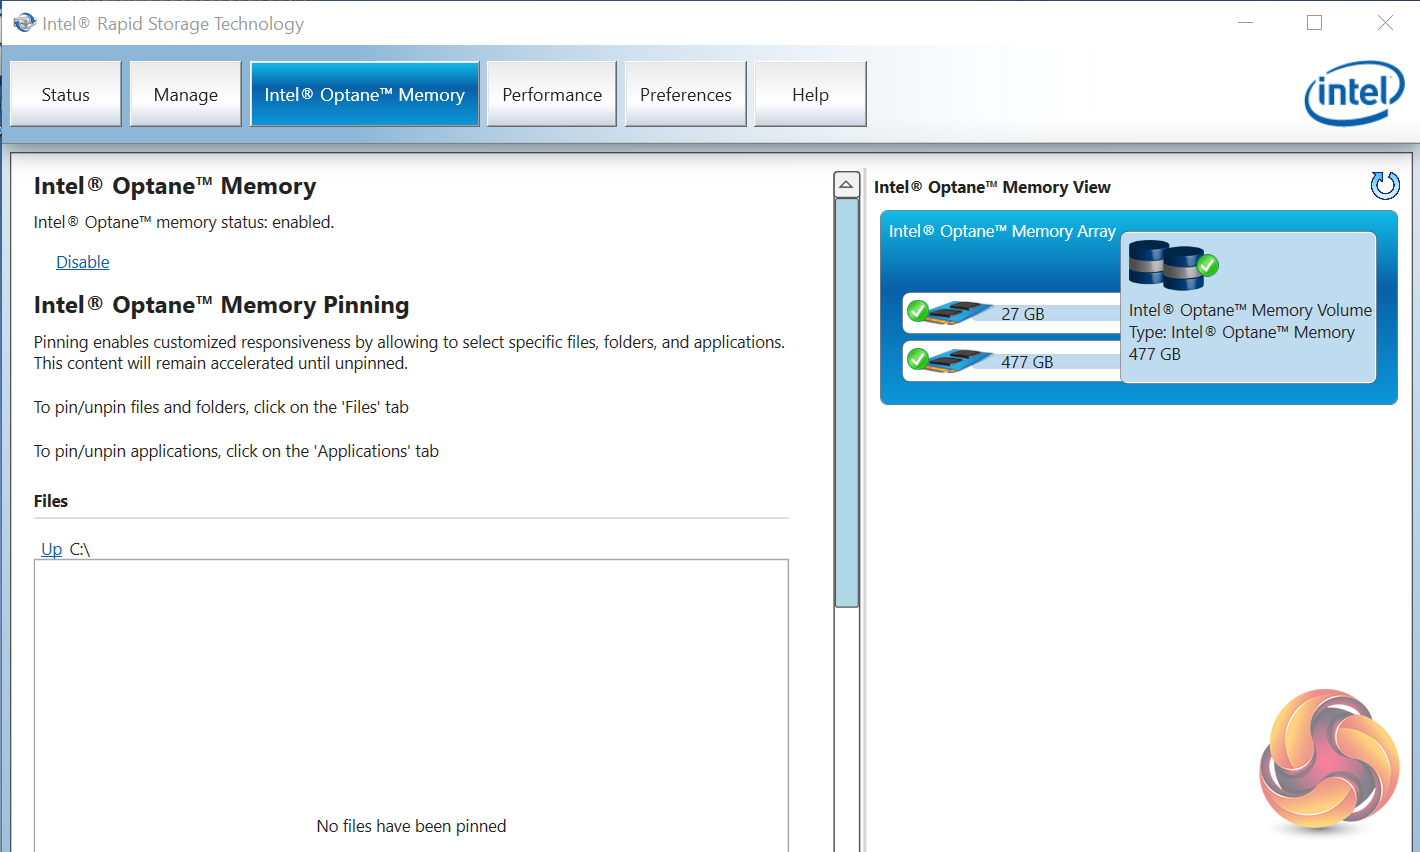
Task: Click the C:\ path text
Action: [x=80, y=549]
